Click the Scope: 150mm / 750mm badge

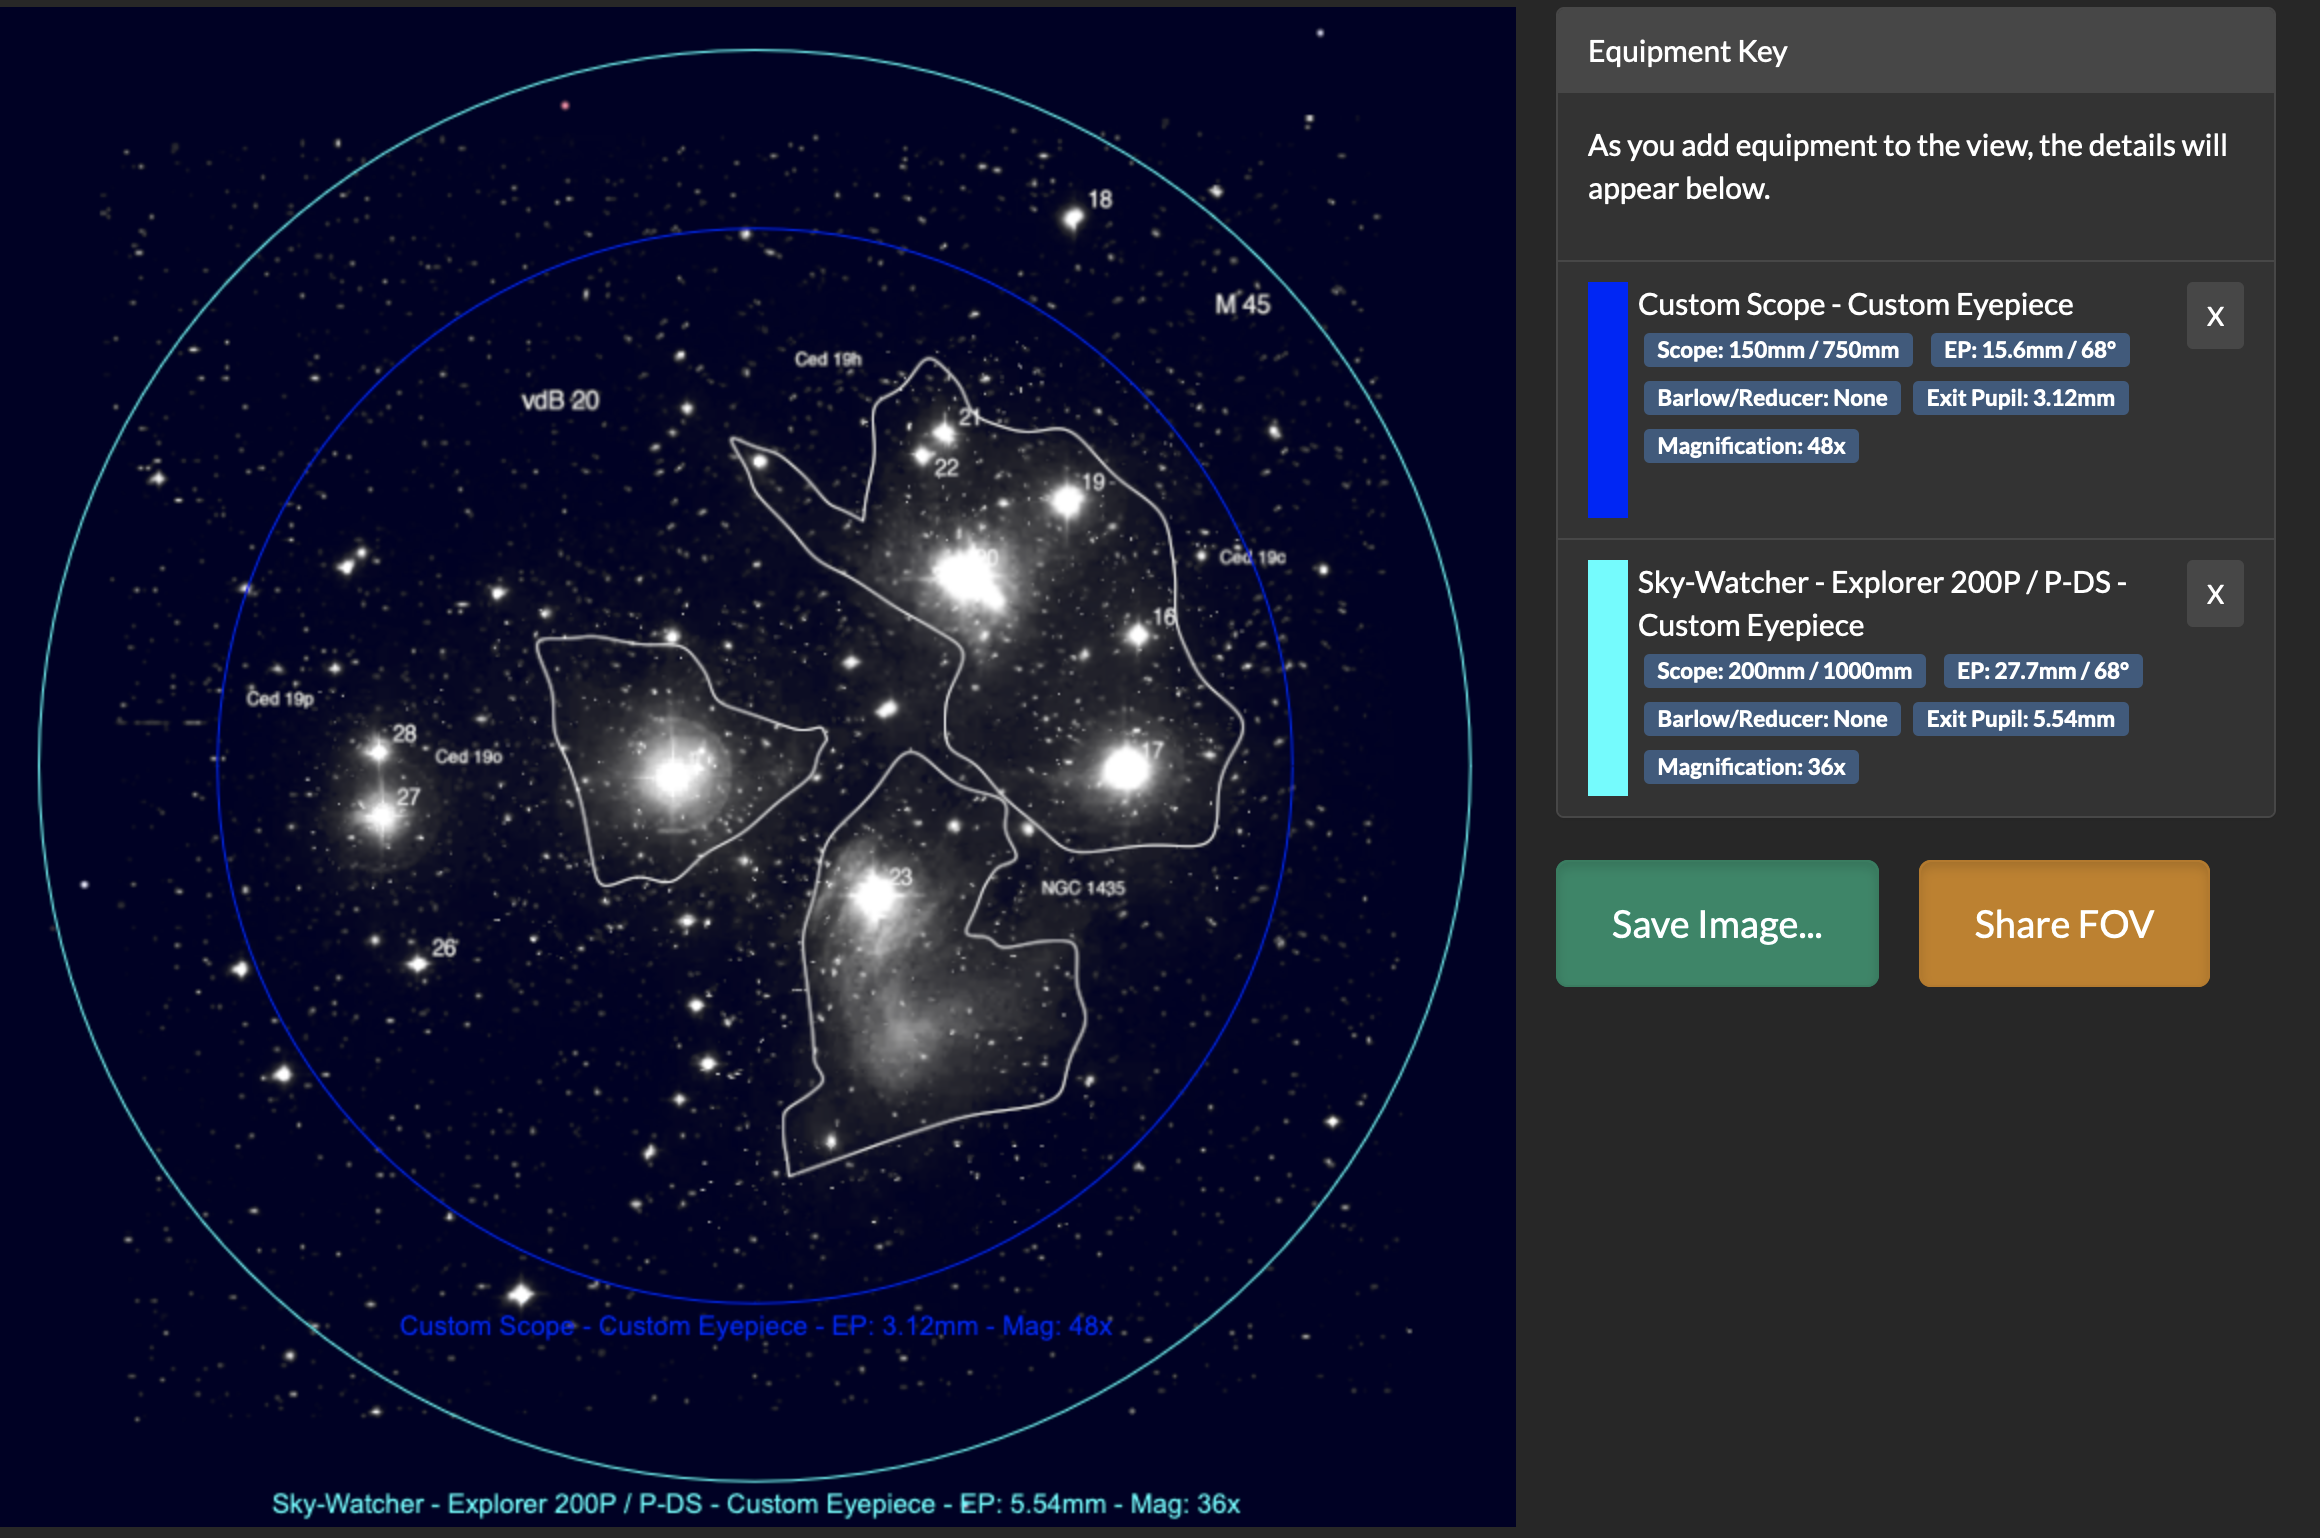(x=1777, y=350)
